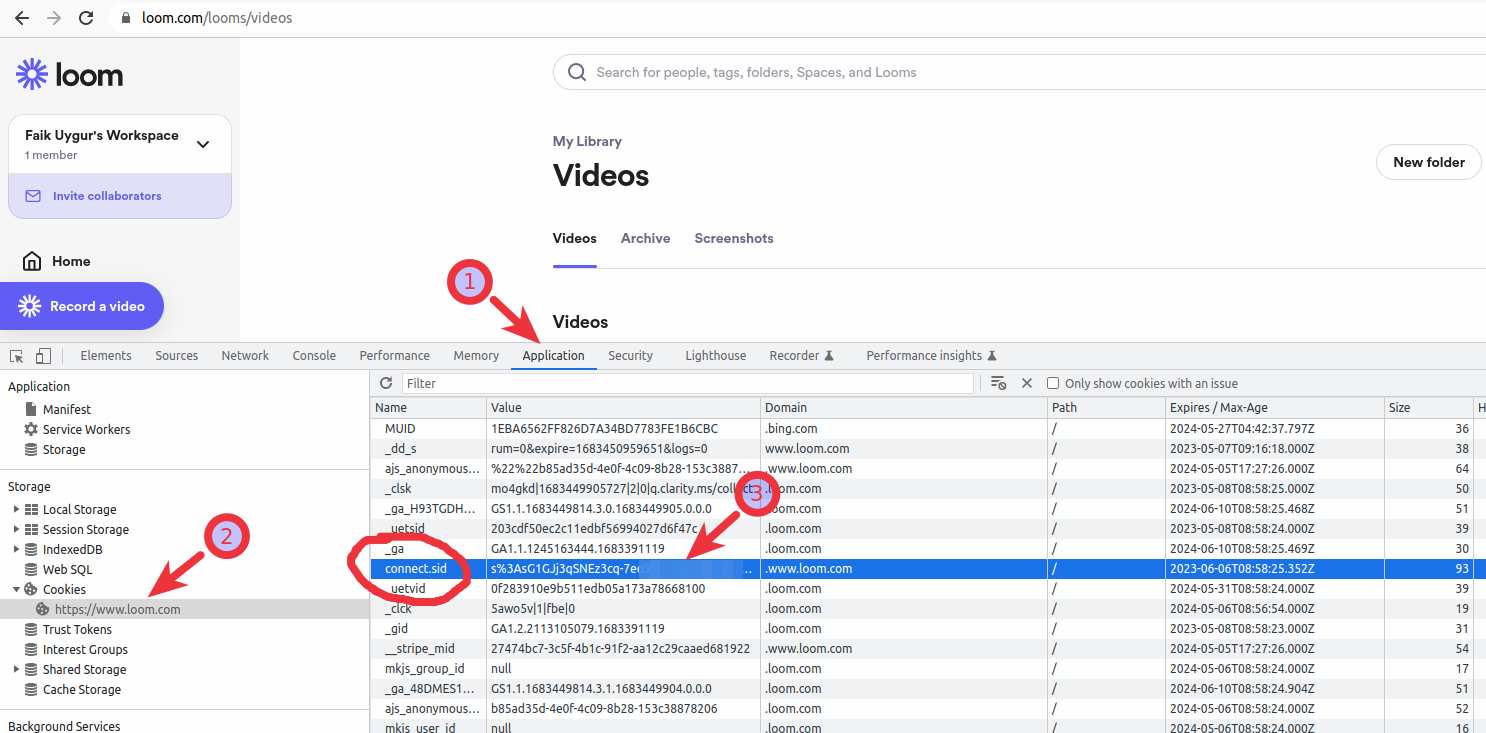Click the Web SQL database icon
The height and width of the screenshot is (733, 1486).
(31, 569)
